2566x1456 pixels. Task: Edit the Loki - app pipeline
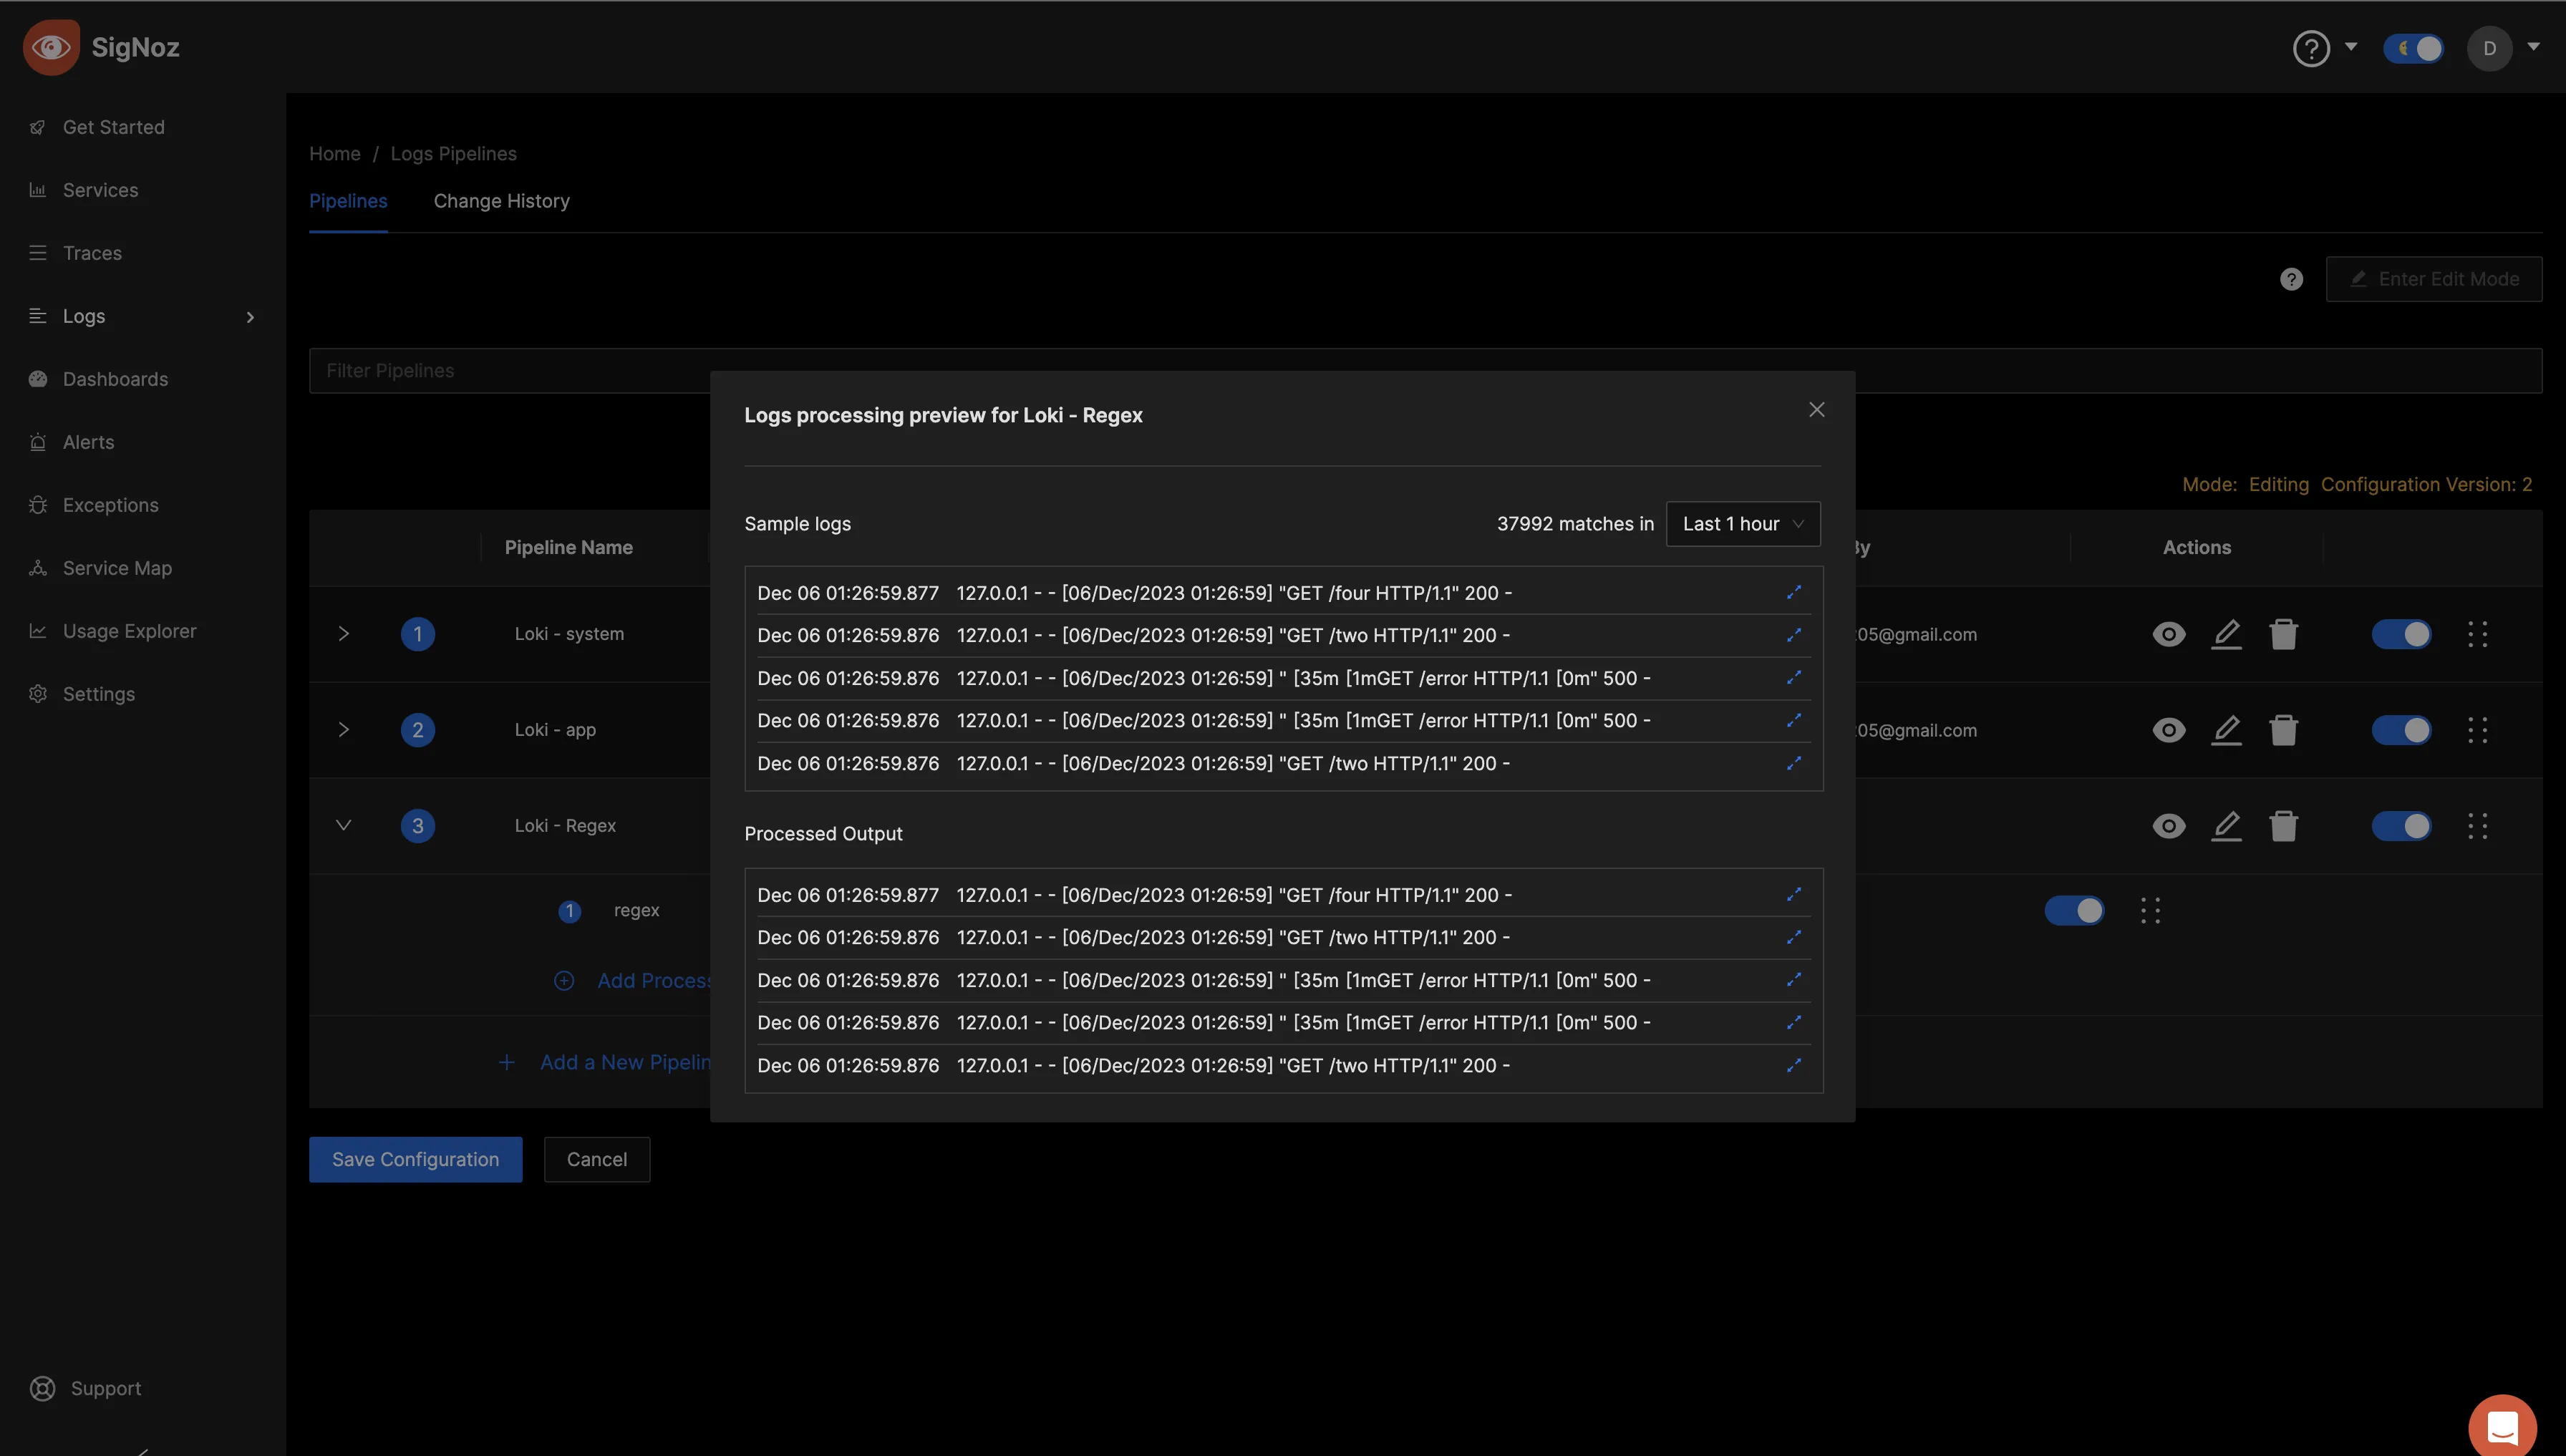2225,730
